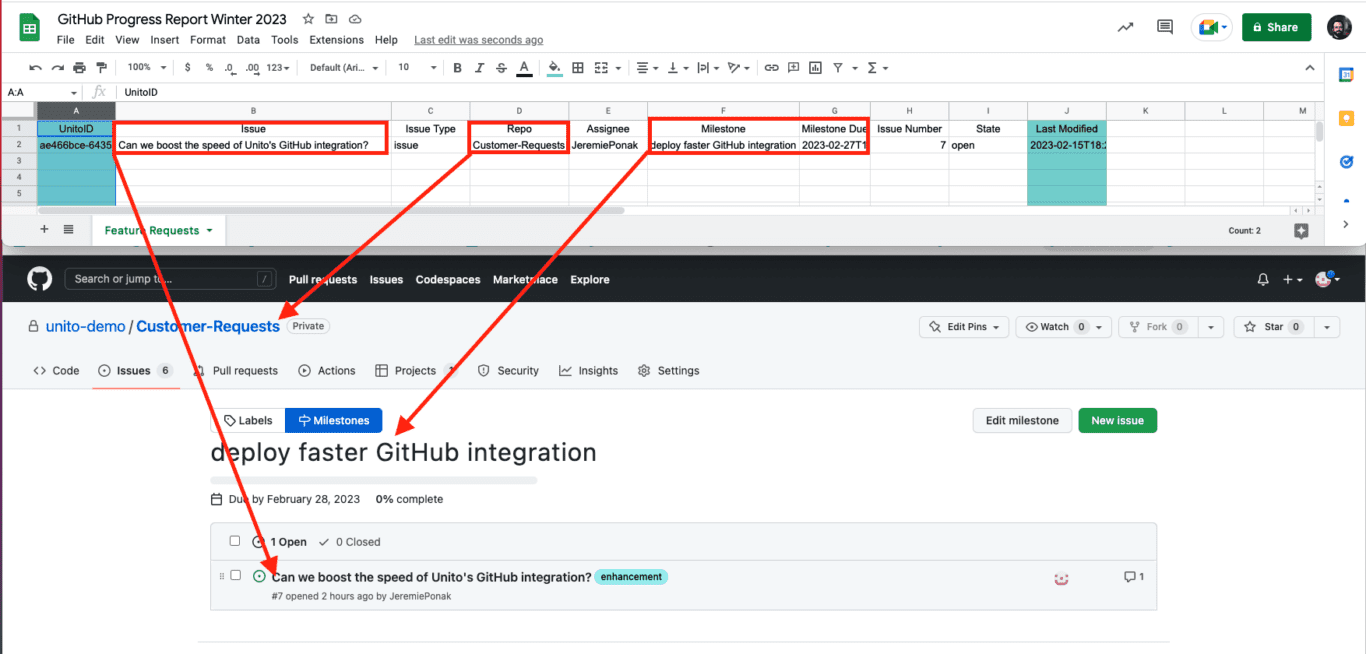This screenshot has height=654, width=1366.
Task: Check the checkbox for issue #7
Action: click(x=235, y=575)
